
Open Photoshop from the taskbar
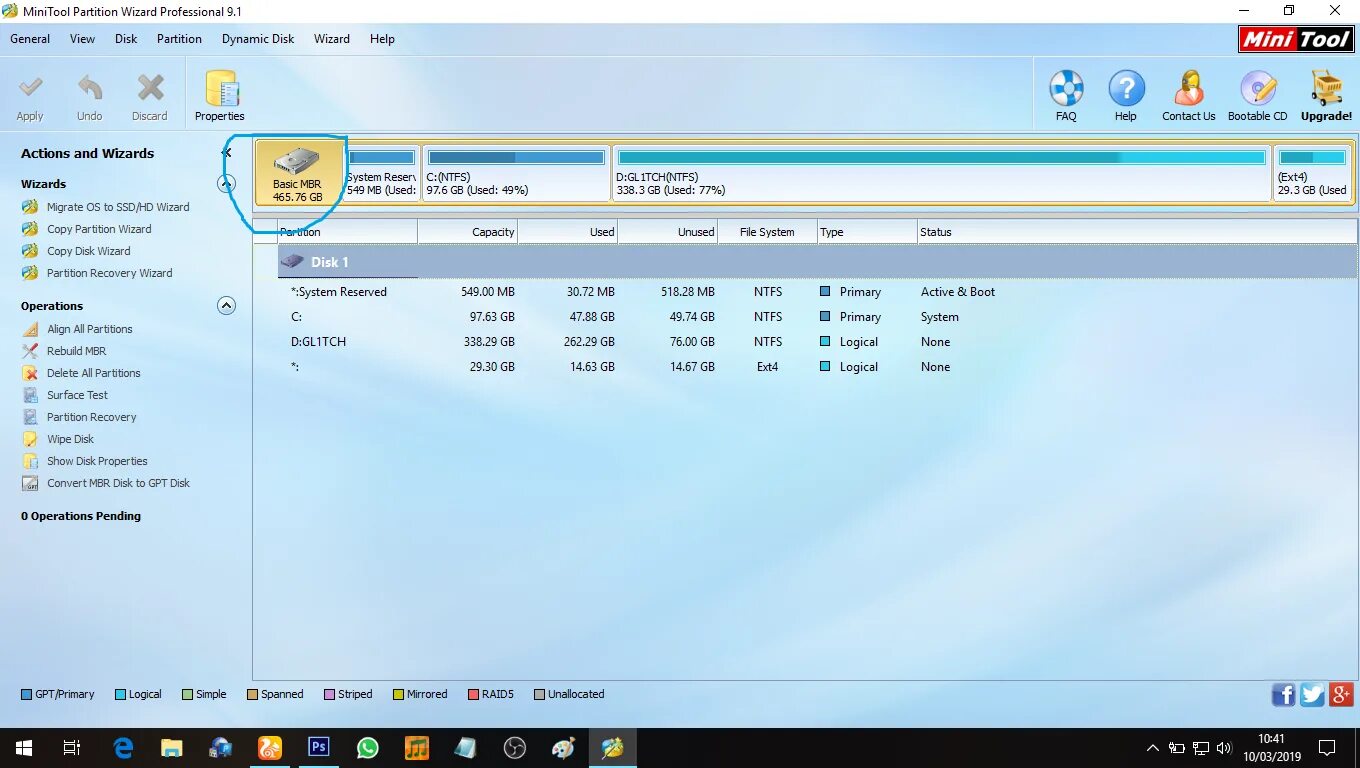tap(319, 748)
